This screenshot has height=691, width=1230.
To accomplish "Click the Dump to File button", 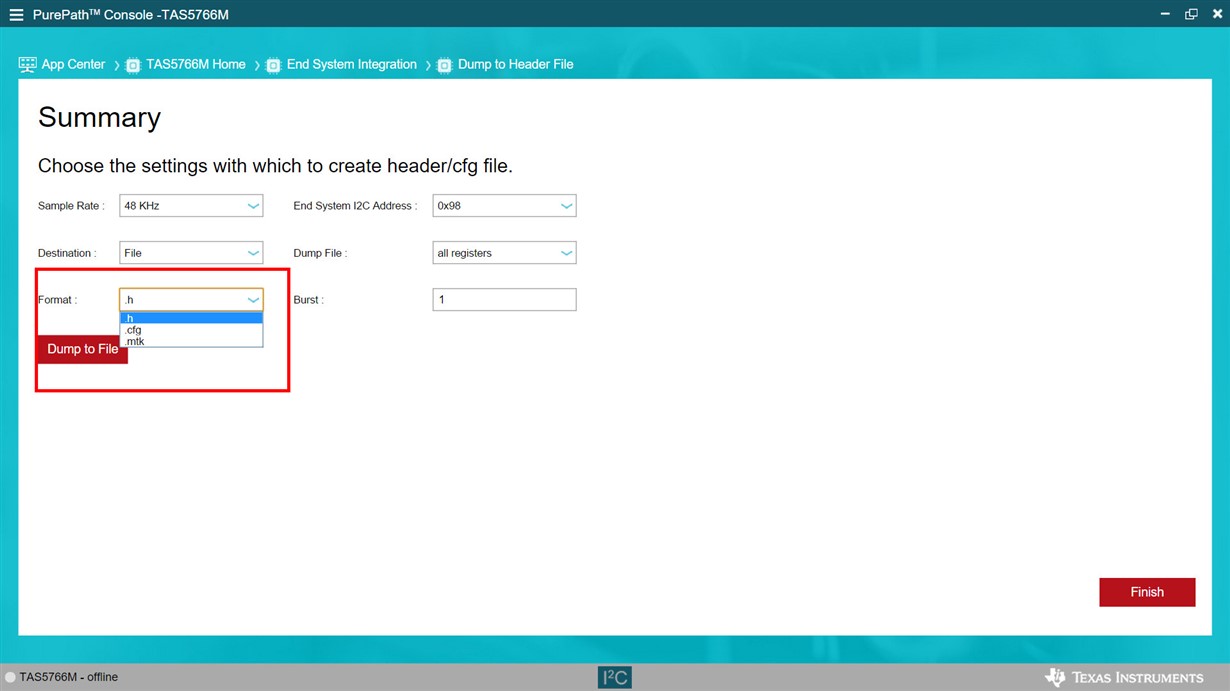I will [82, 349].
